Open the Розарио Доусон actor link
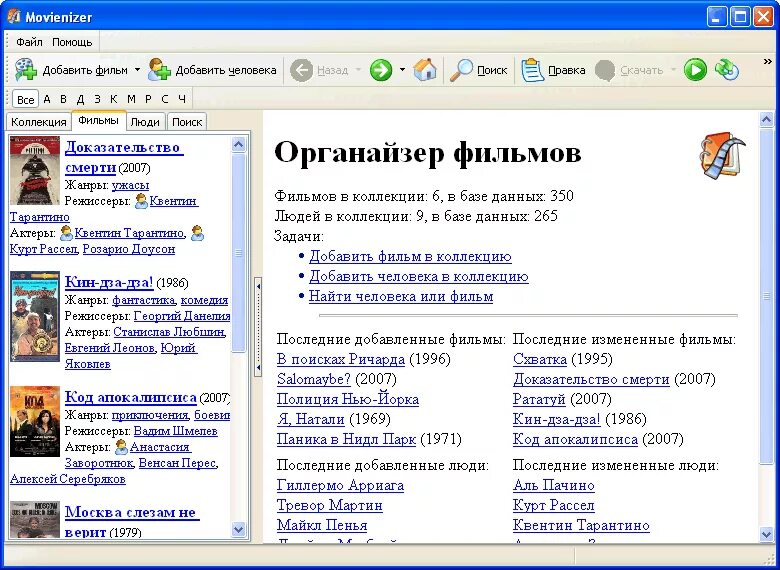 tap(129, 249)
